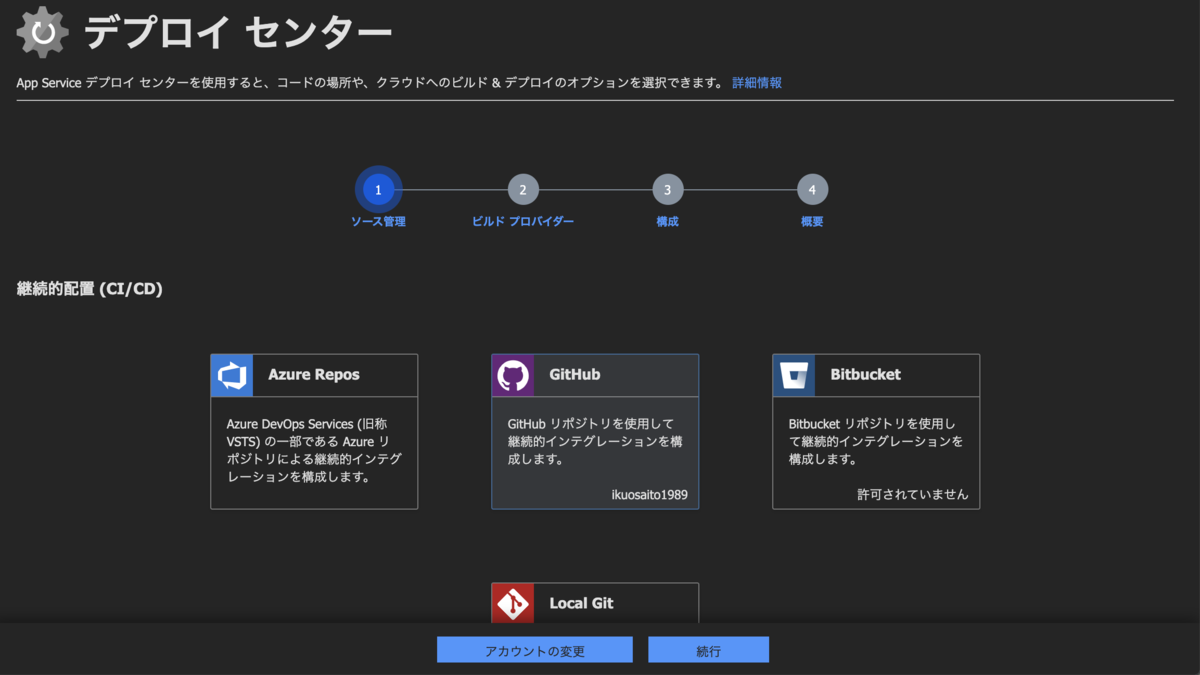Click the アカウントの変更 button
1200x675 pixels.
click(x=535, y=650)
